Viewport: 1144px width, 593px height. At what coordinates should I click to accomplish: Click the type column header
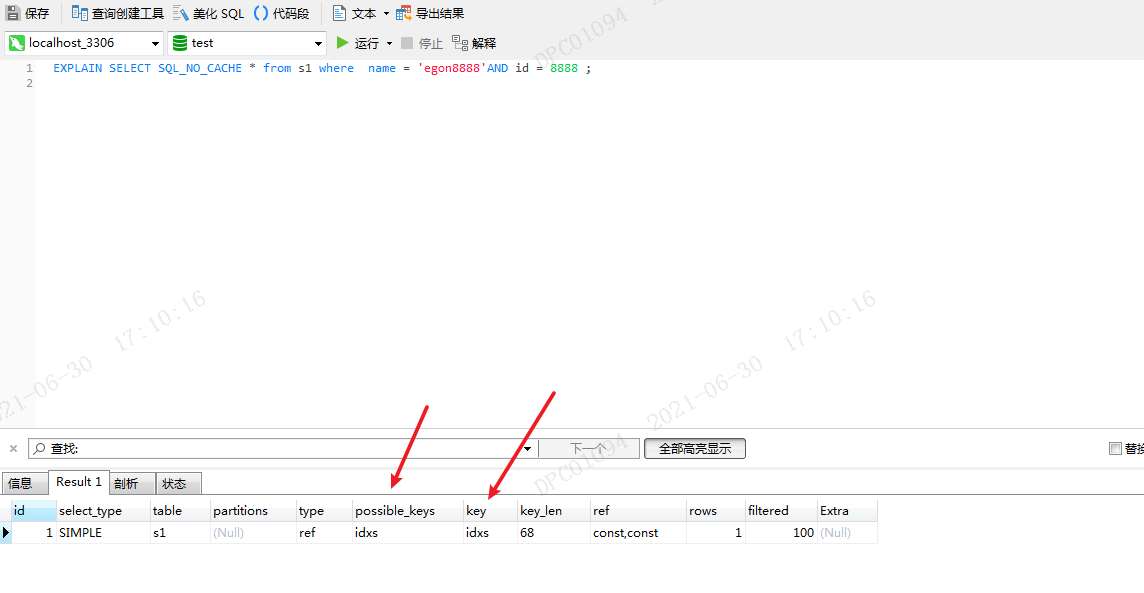324,511
